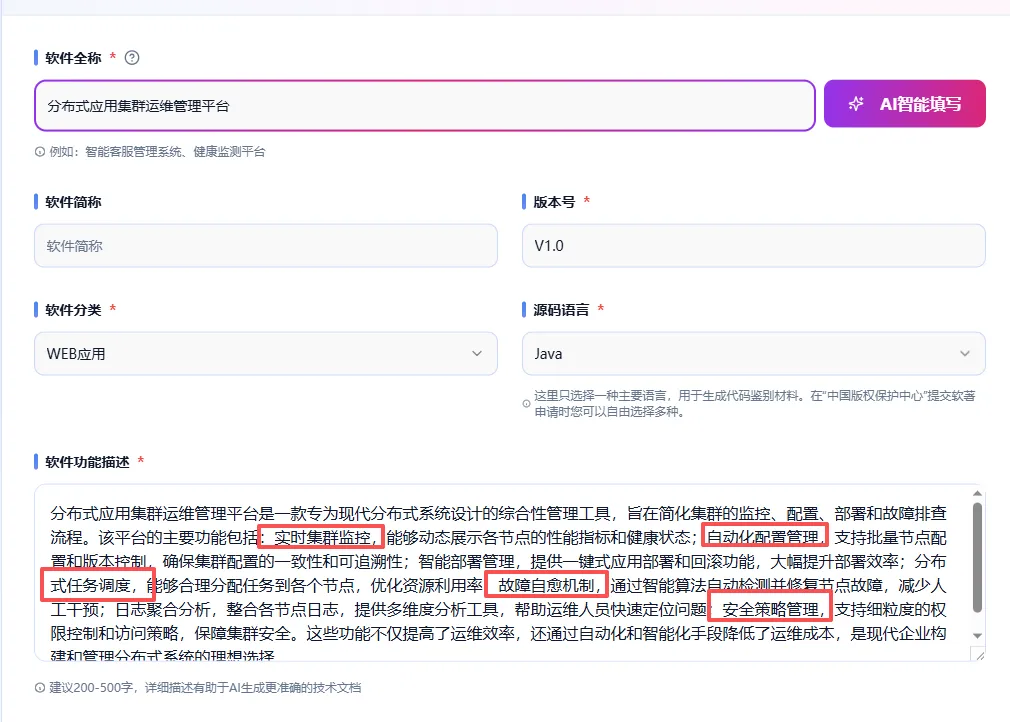Click the 源码语言 dropdown chevron
The image size is (1010, 722).
(x=964, y=353)
